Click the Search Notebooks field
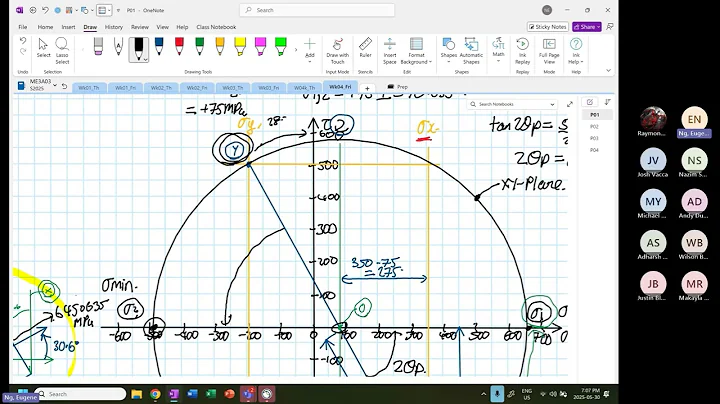 (x=512, y=104)
